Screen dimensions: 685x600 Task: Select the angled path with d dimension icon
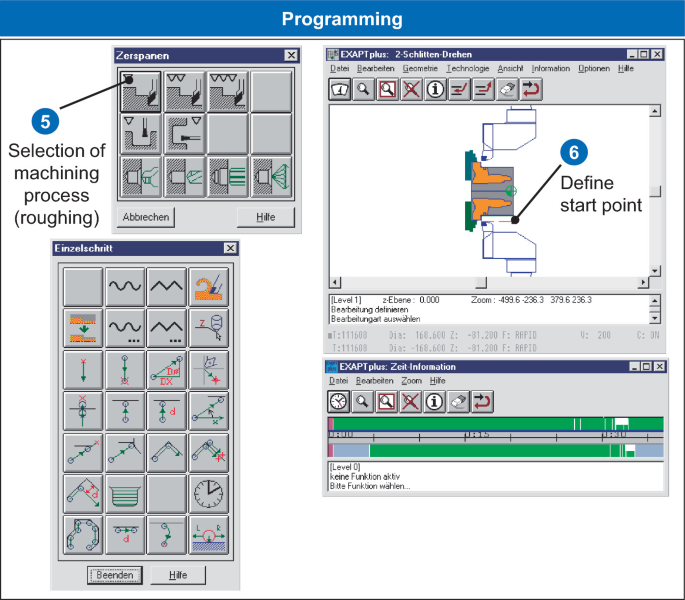tap(83, 494)
